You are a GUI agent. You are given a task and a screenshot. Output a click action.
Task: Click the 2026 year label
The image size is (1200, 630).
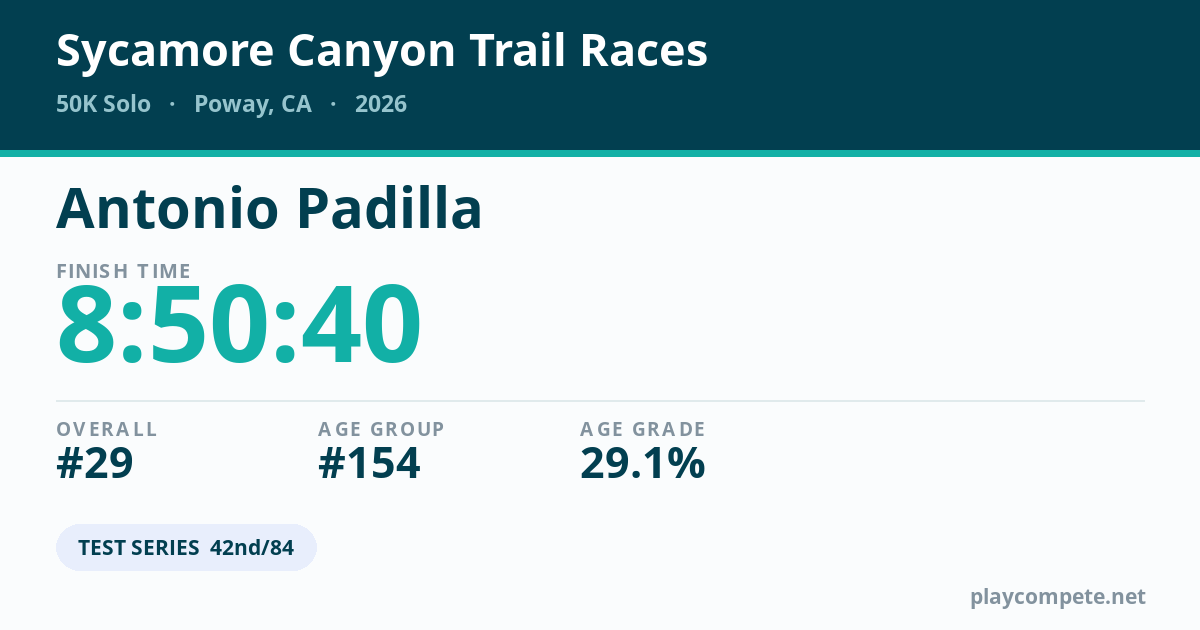coord(381,104)
